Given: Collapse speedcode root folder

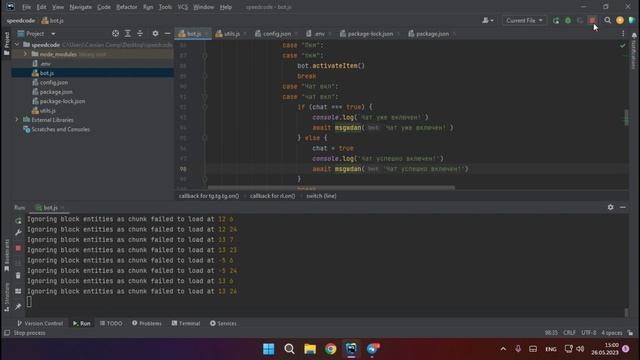Looking at the screenshot, I should point(17,45).
